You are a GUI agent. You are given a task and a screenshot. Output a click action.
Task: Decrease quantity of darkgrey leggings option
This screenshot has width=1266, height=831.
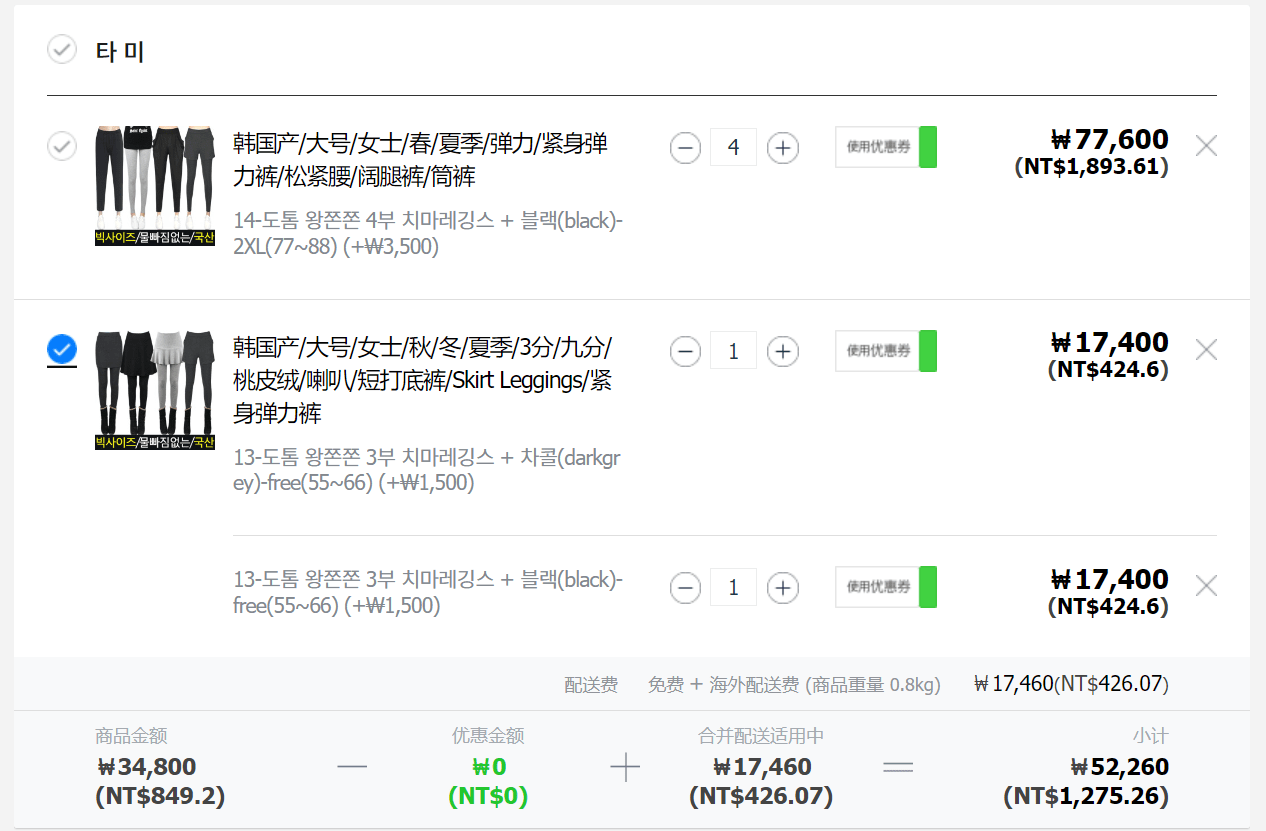(x=685, y=351)
